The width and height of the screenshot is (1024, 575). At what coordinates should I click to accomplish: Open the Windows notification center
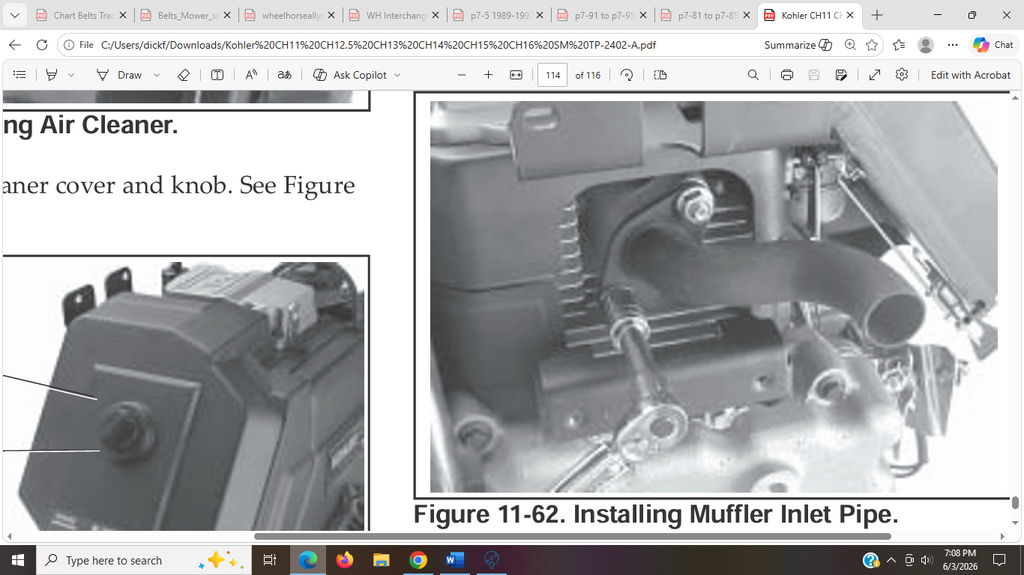[x=999, y=560]
